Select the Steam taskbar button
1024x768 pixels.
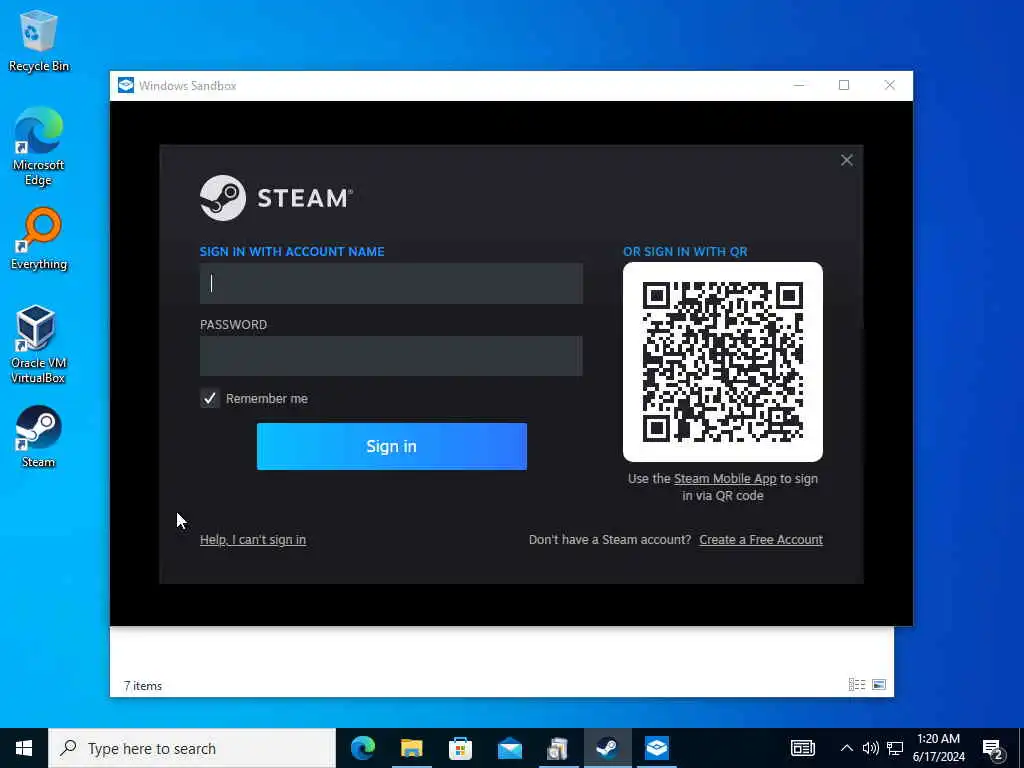607,748
